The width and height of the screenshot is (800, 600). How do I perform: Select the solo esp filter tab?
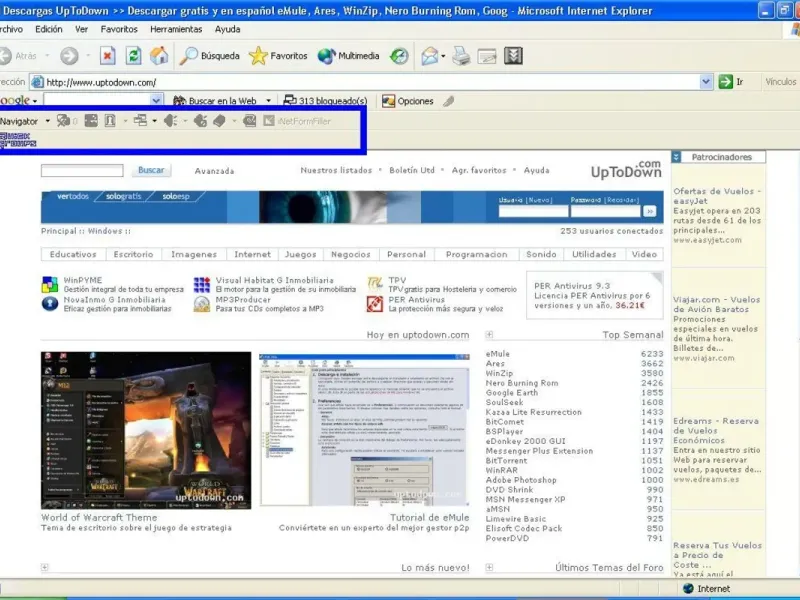tap(176, 196)
